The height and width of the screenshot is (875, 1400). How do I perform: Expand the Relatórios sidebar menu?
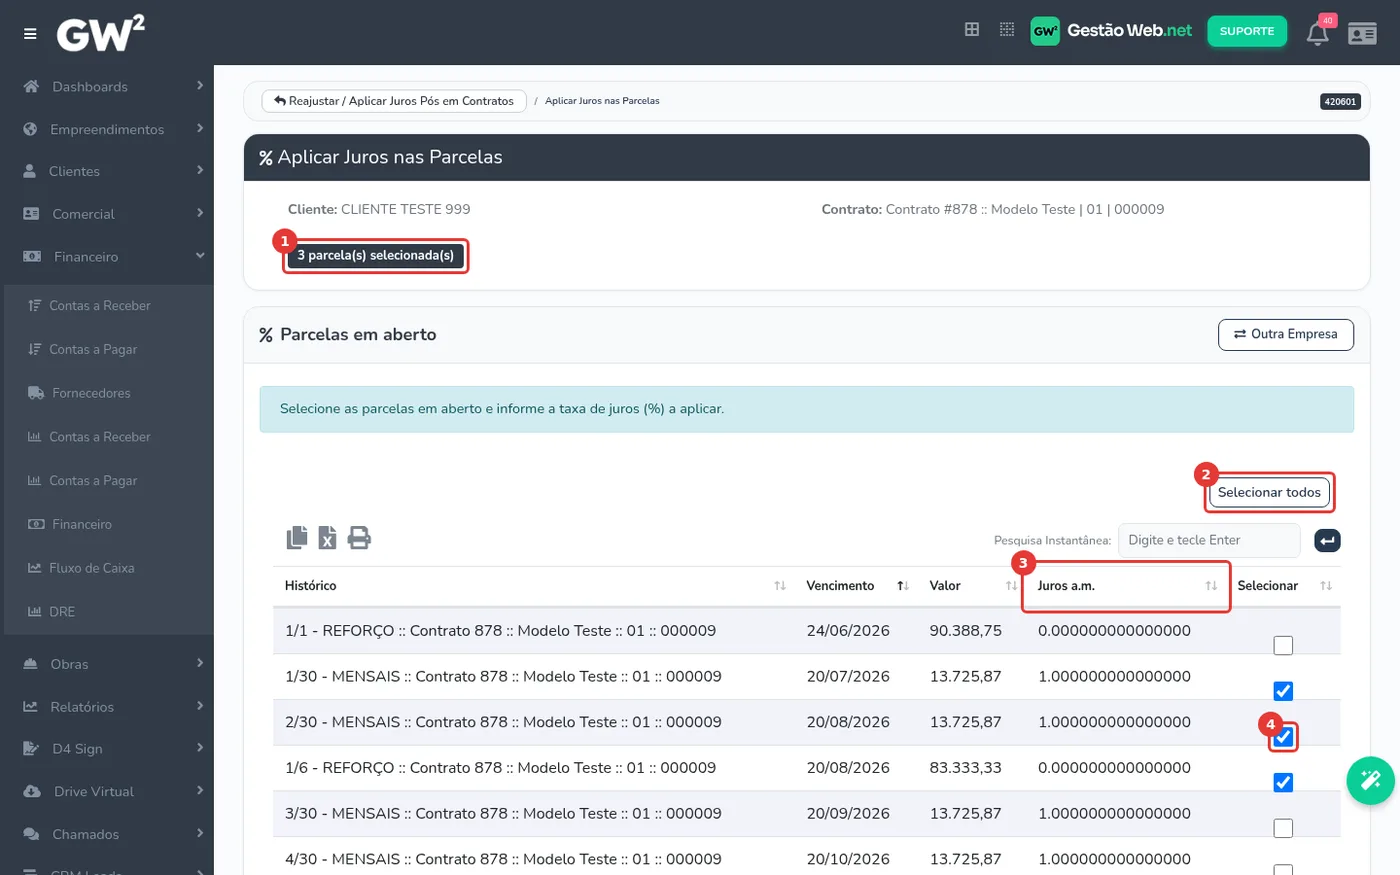point(107,707)
